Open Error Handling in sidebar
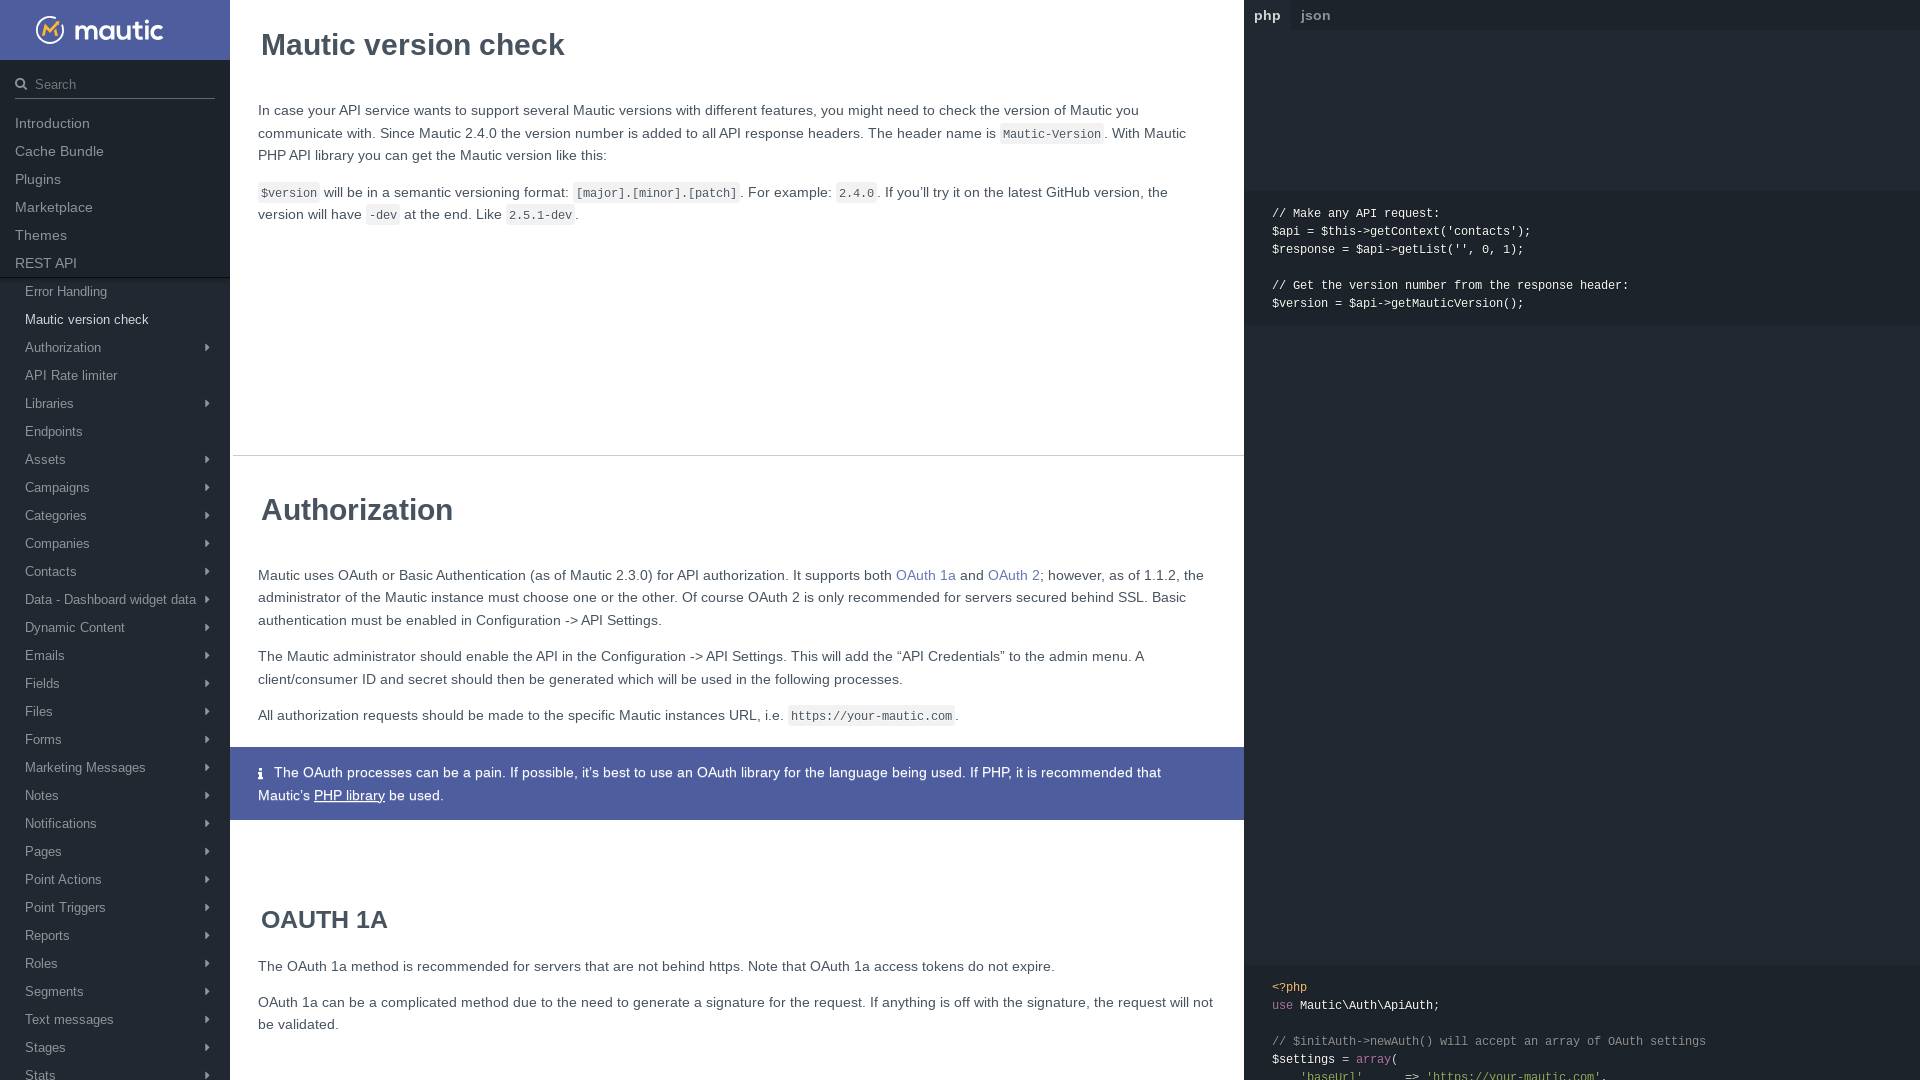 coord(66,292)
